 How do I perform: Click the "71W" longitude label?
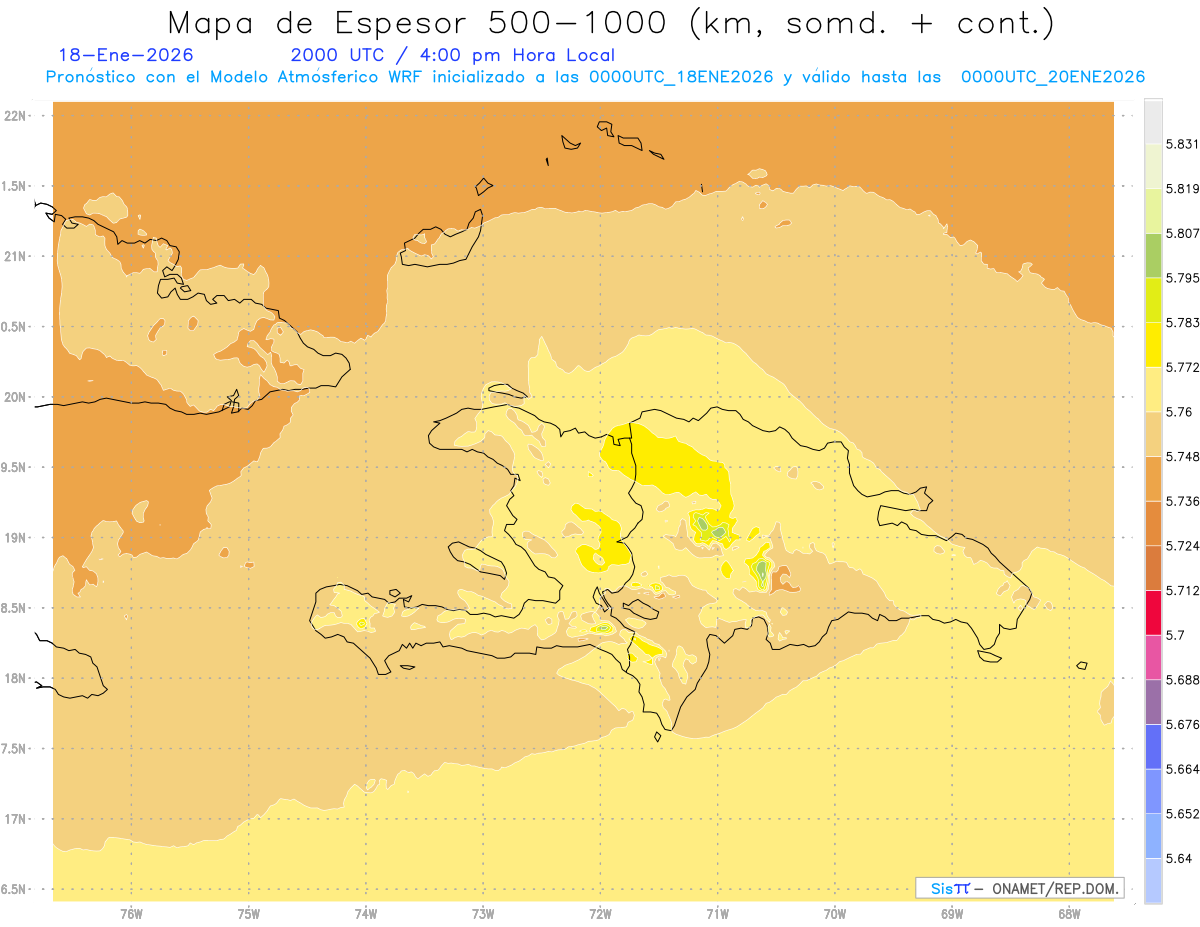pyautogui.click(x=717, y=914)
